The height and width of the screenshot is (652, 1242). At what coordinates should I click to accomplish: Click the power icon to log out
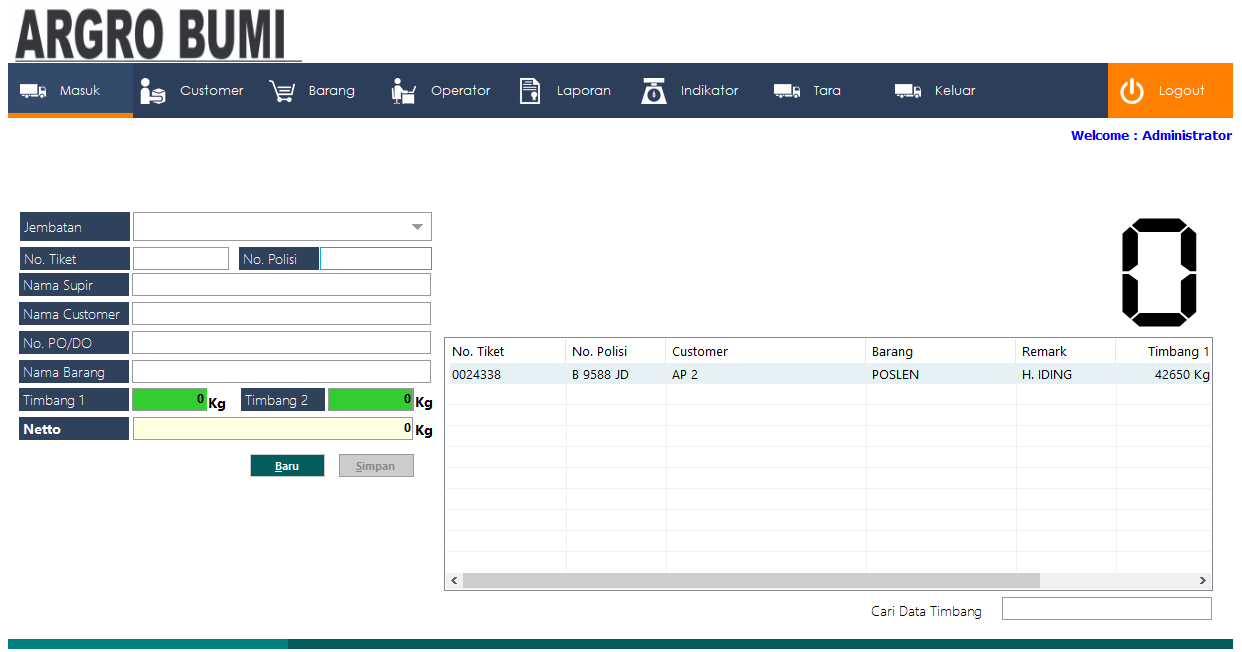coord(1132,91)
